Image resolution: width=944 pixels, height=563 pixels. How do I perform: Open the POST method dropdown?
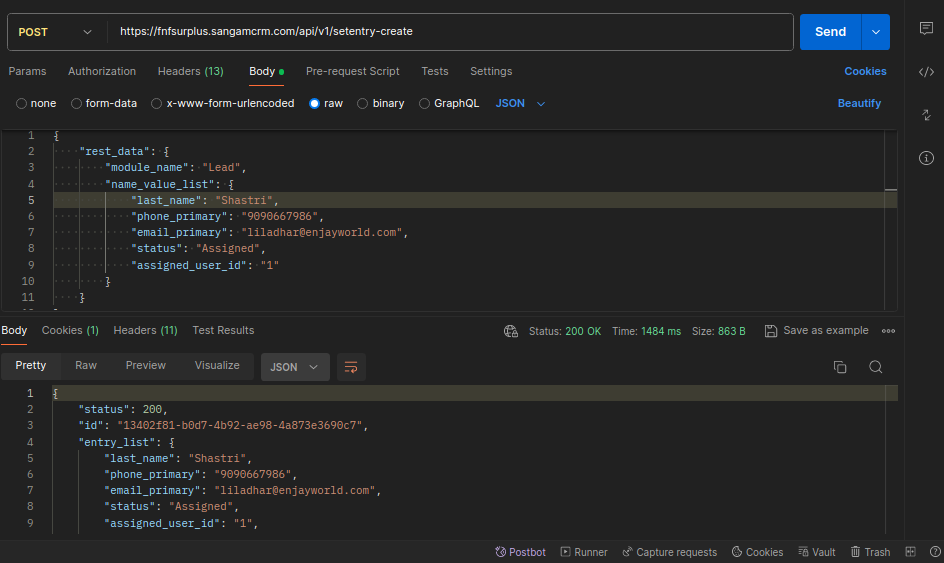coord(55,32)
